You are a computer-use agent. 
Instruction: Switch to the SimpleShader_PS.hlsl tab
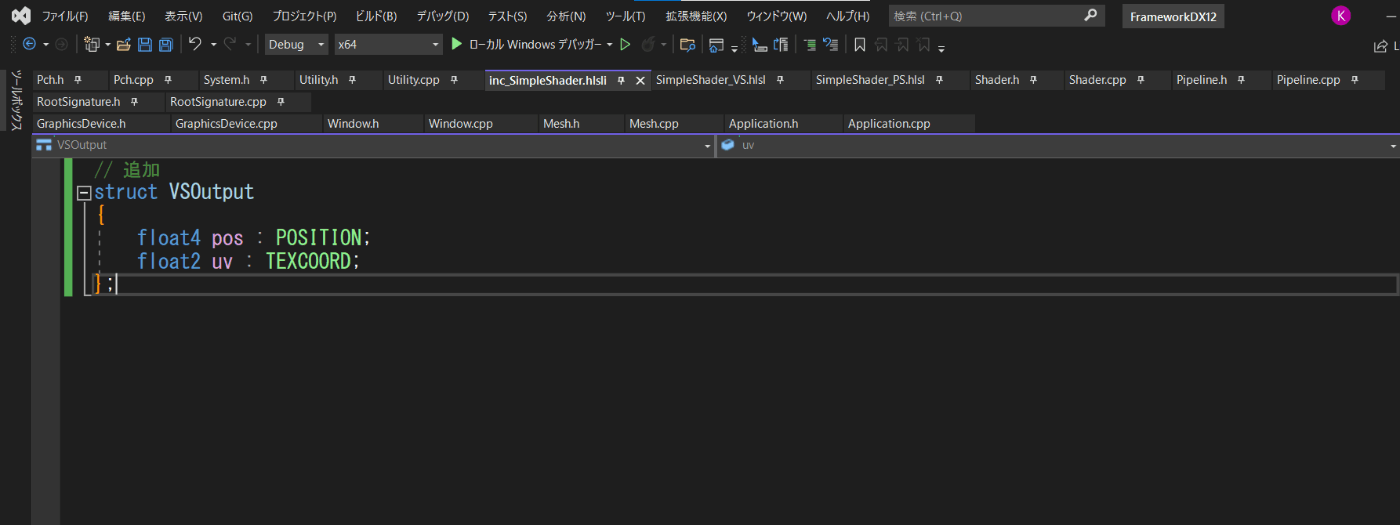coord(869,80)
